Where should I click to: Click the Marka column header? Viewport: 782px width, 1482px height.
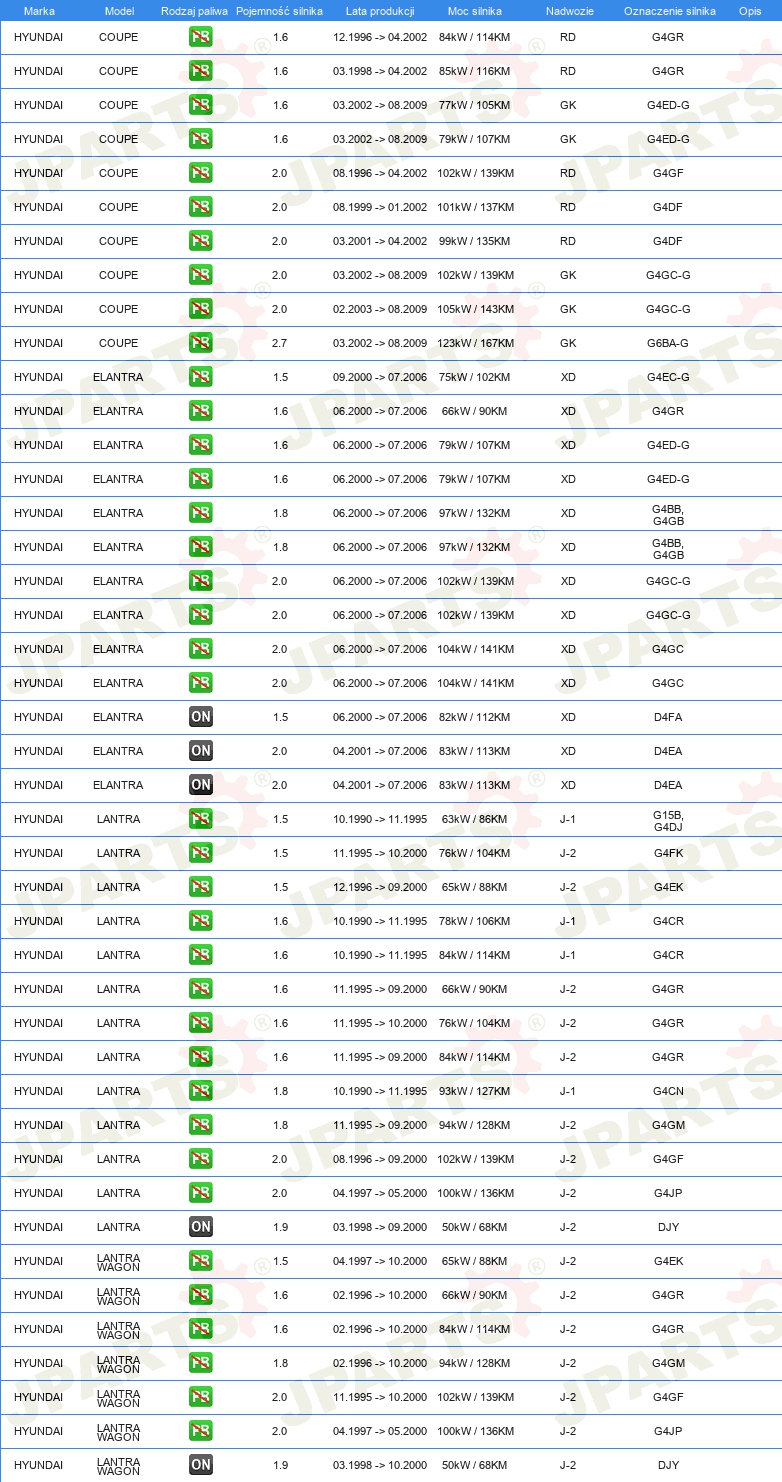[39, 11]
